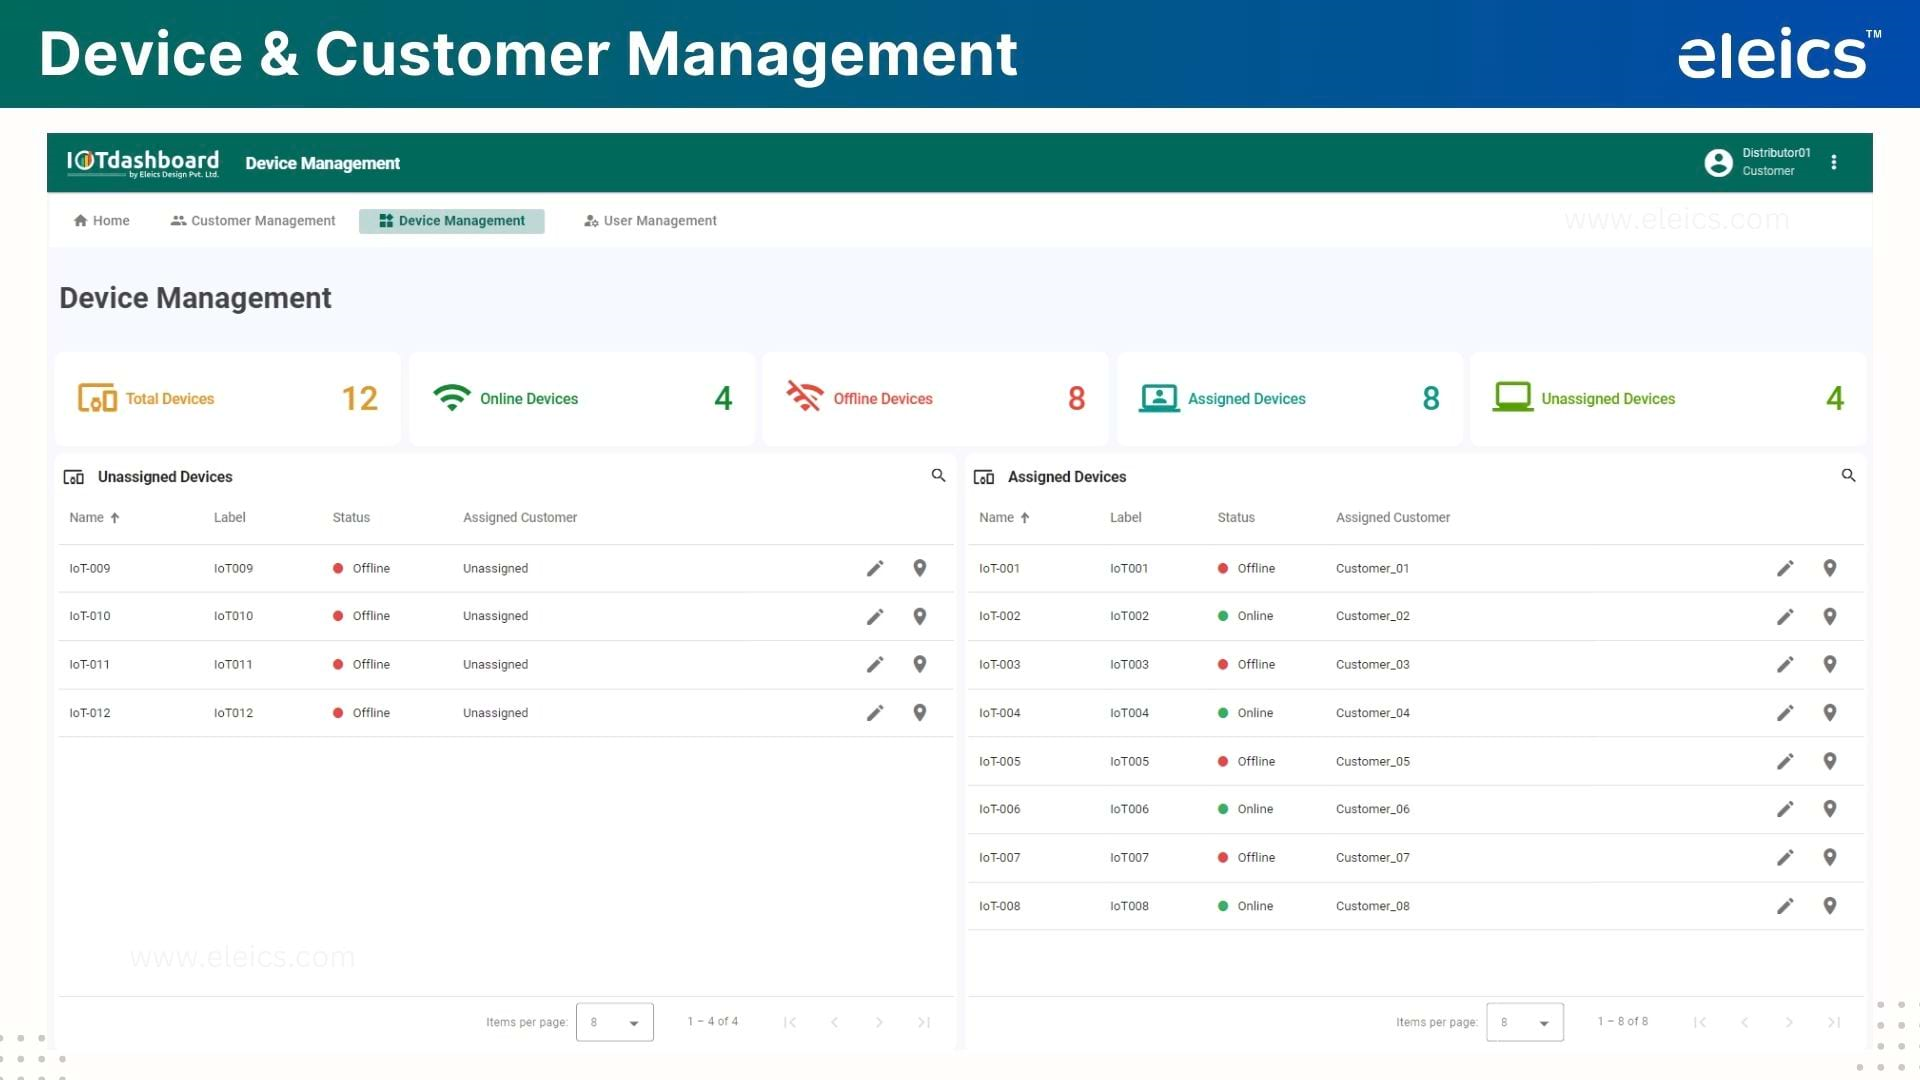
Task: Edit device IoT-007 with pencil icon
Action: [1785, 857]
